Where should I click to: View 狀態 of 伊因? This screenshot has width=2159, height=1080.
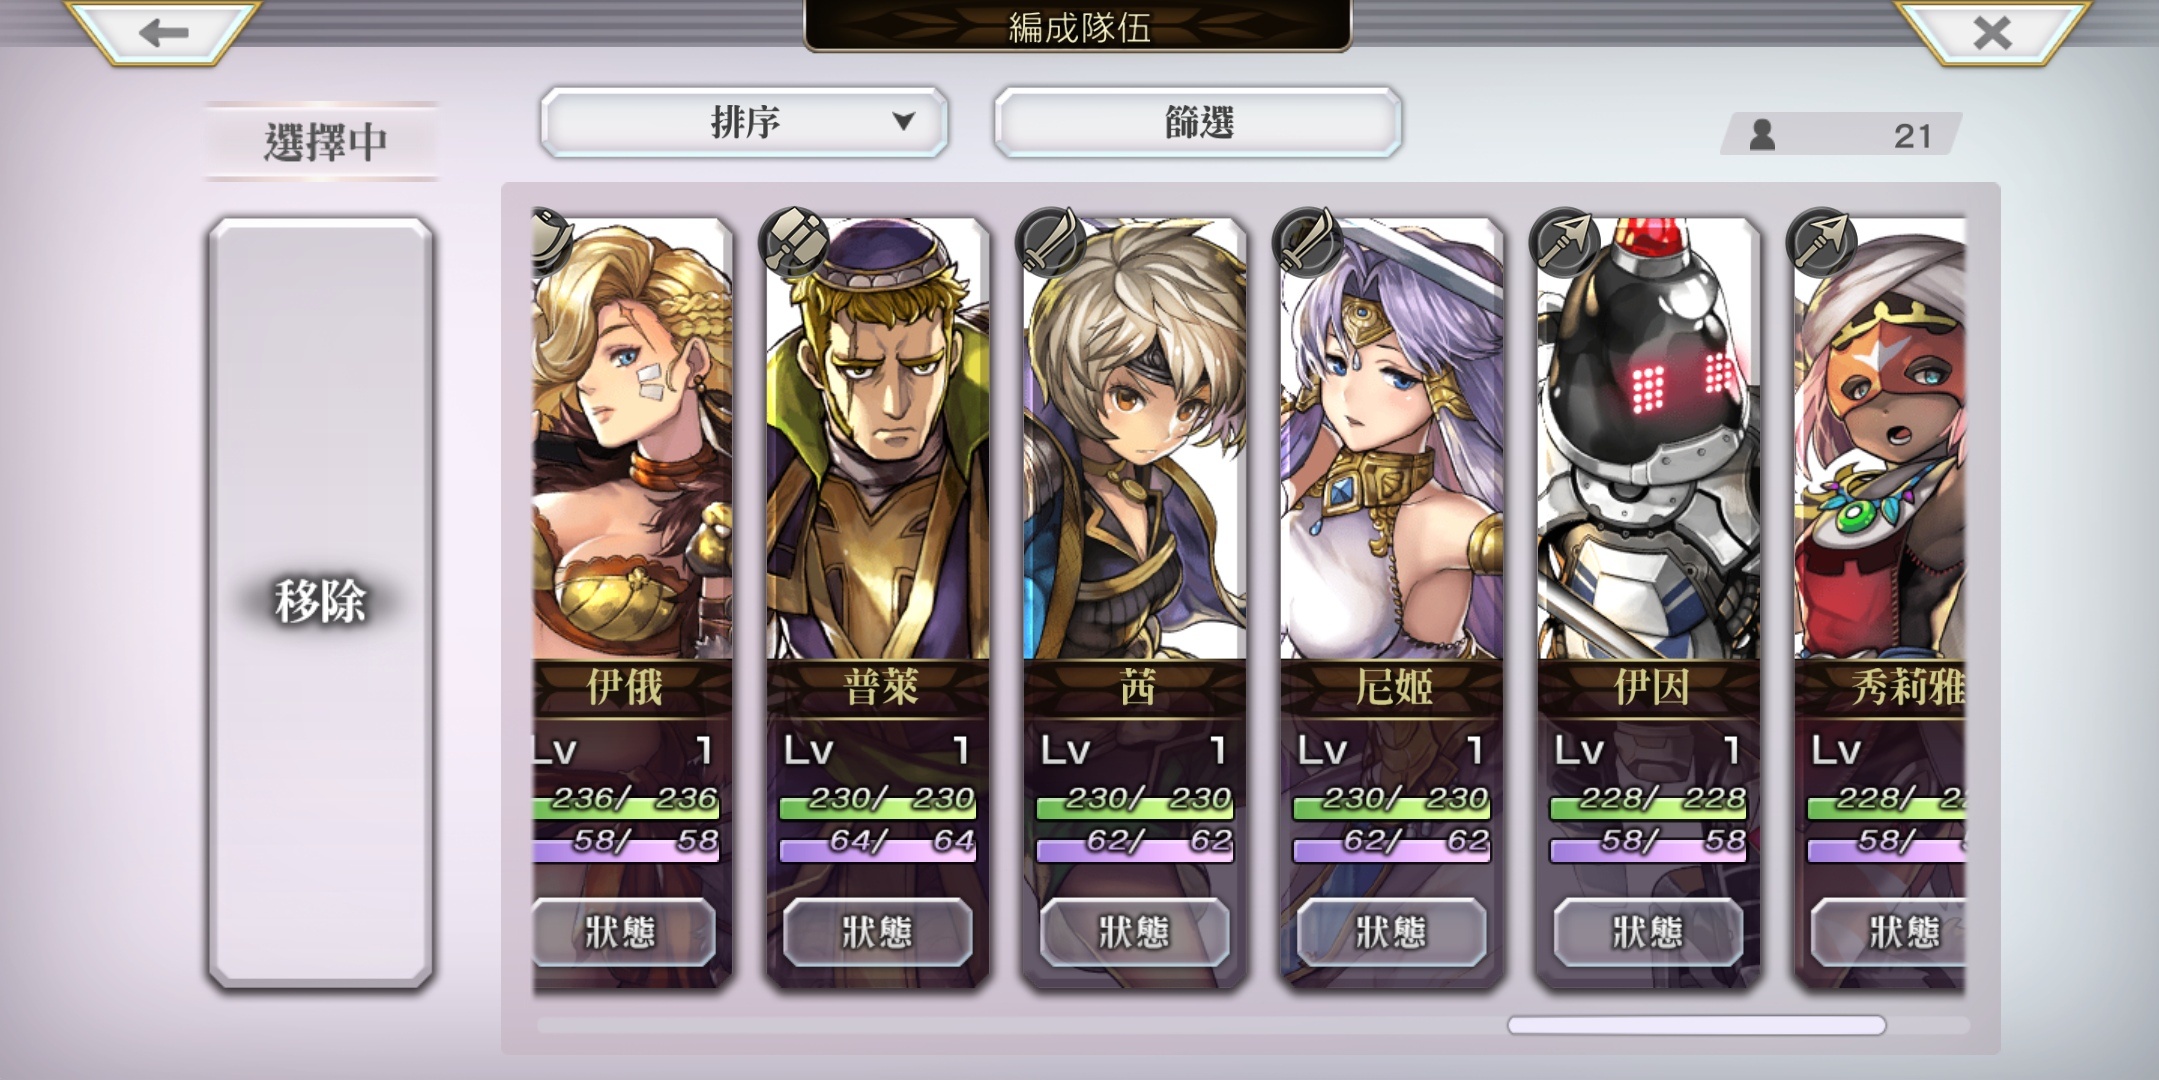click(x=1648, y=932)
